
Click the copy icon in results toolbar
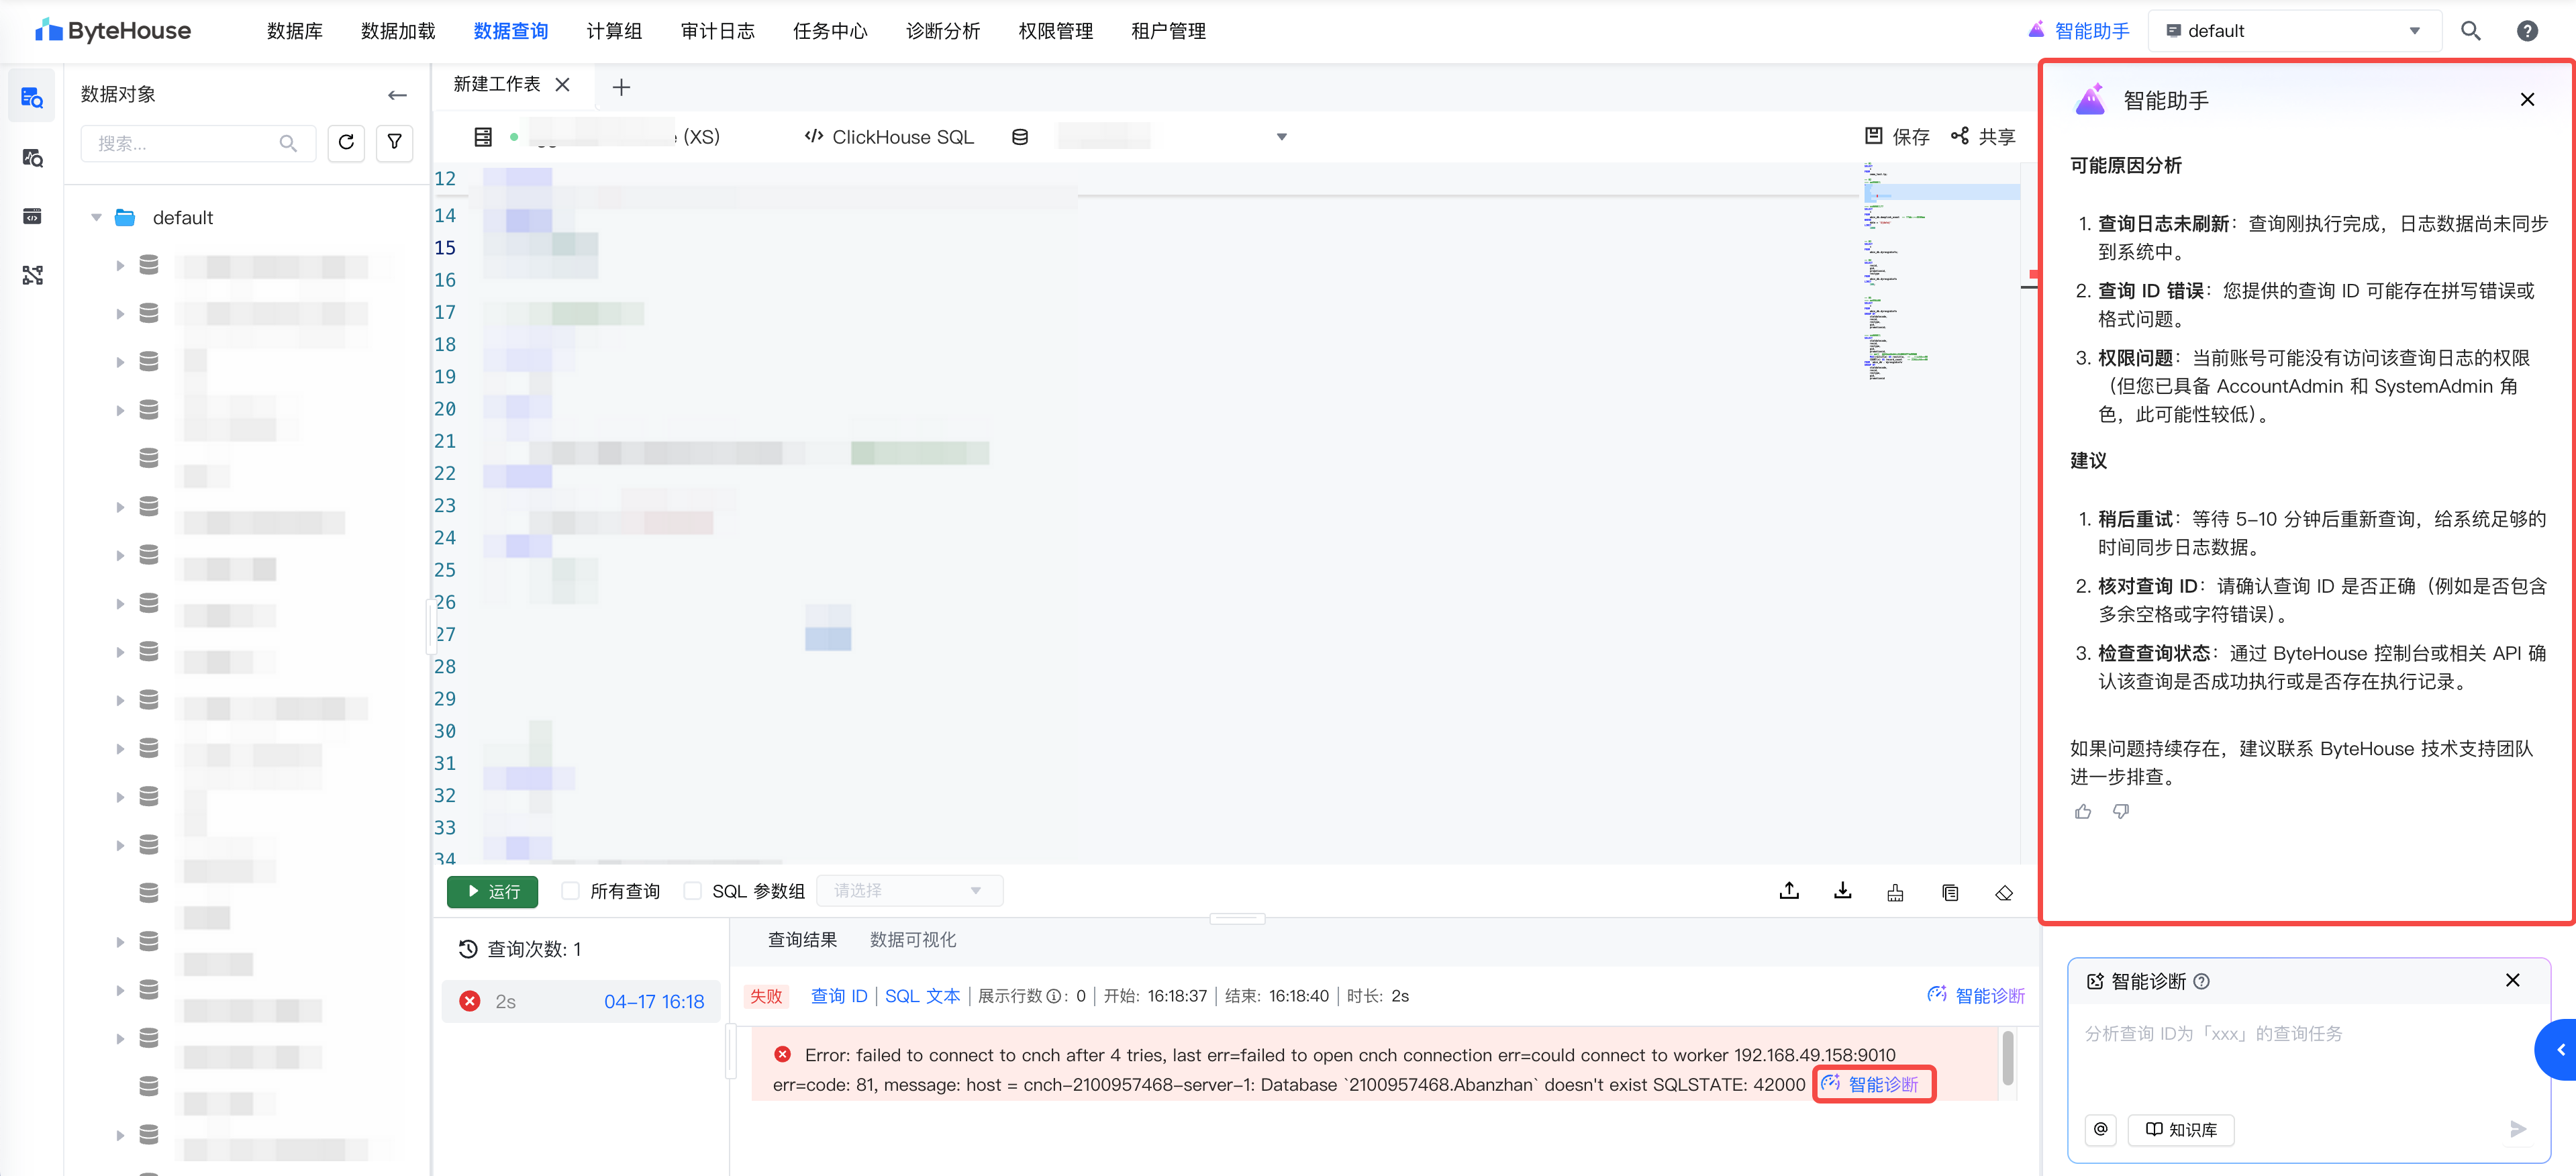1950,892
